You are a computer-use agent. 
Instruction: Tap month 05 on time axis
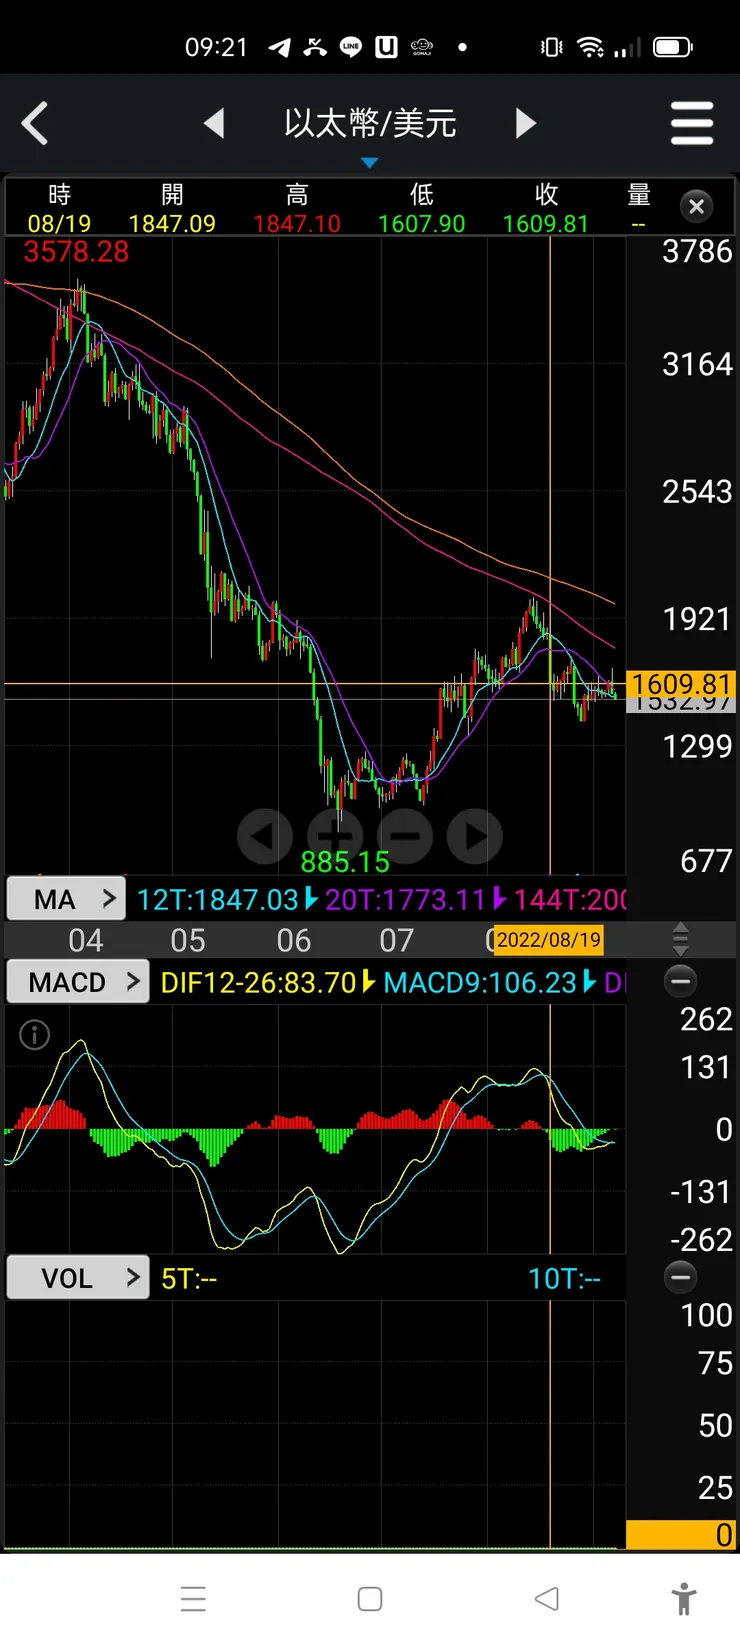188,941
